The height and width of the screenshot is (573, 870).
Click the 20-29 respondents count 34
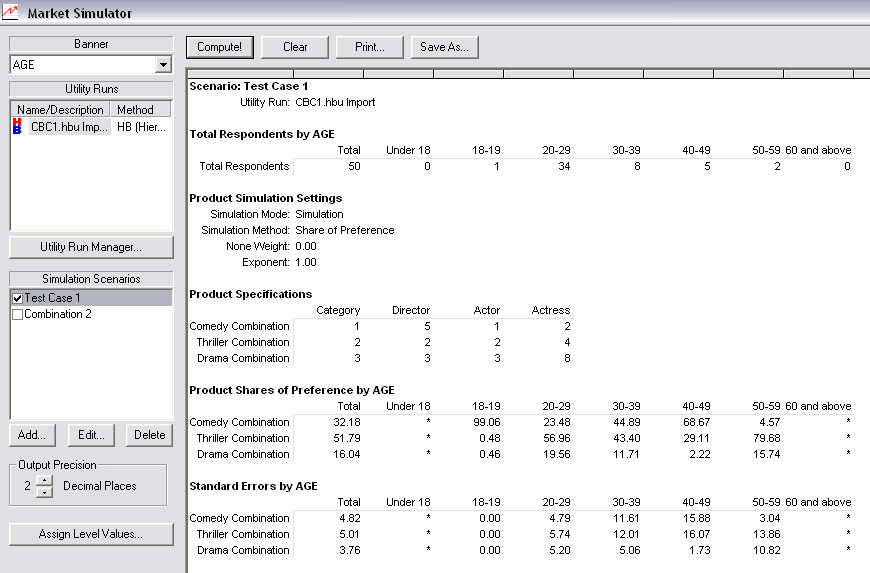point(564,166)
